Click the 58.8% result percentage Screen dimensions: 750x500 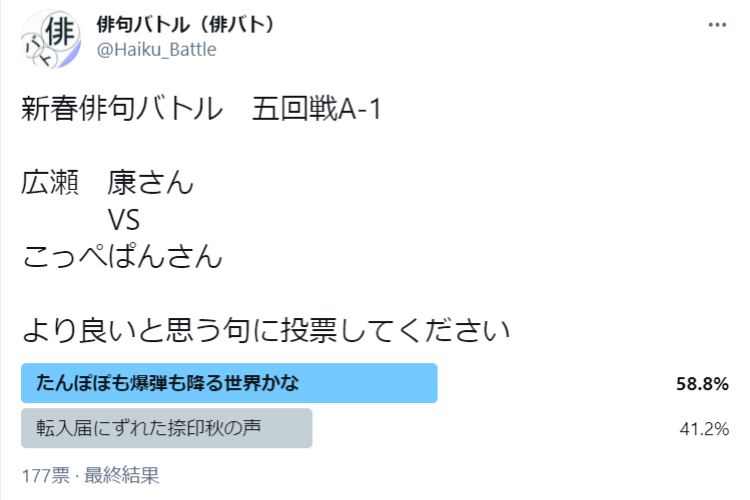pyautogui.click(x=701, y=384)
